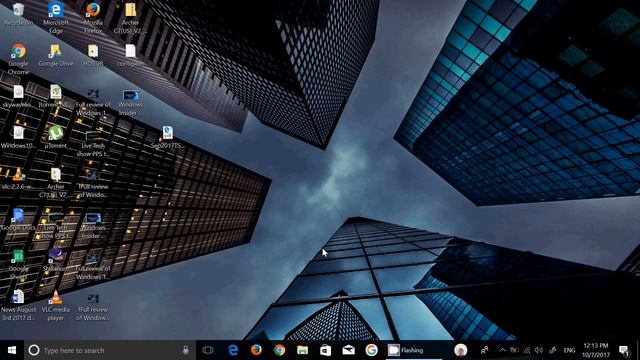640x360 pixels.
Task: Open the People button on the taskbar
Action: [x=484, y=350]
